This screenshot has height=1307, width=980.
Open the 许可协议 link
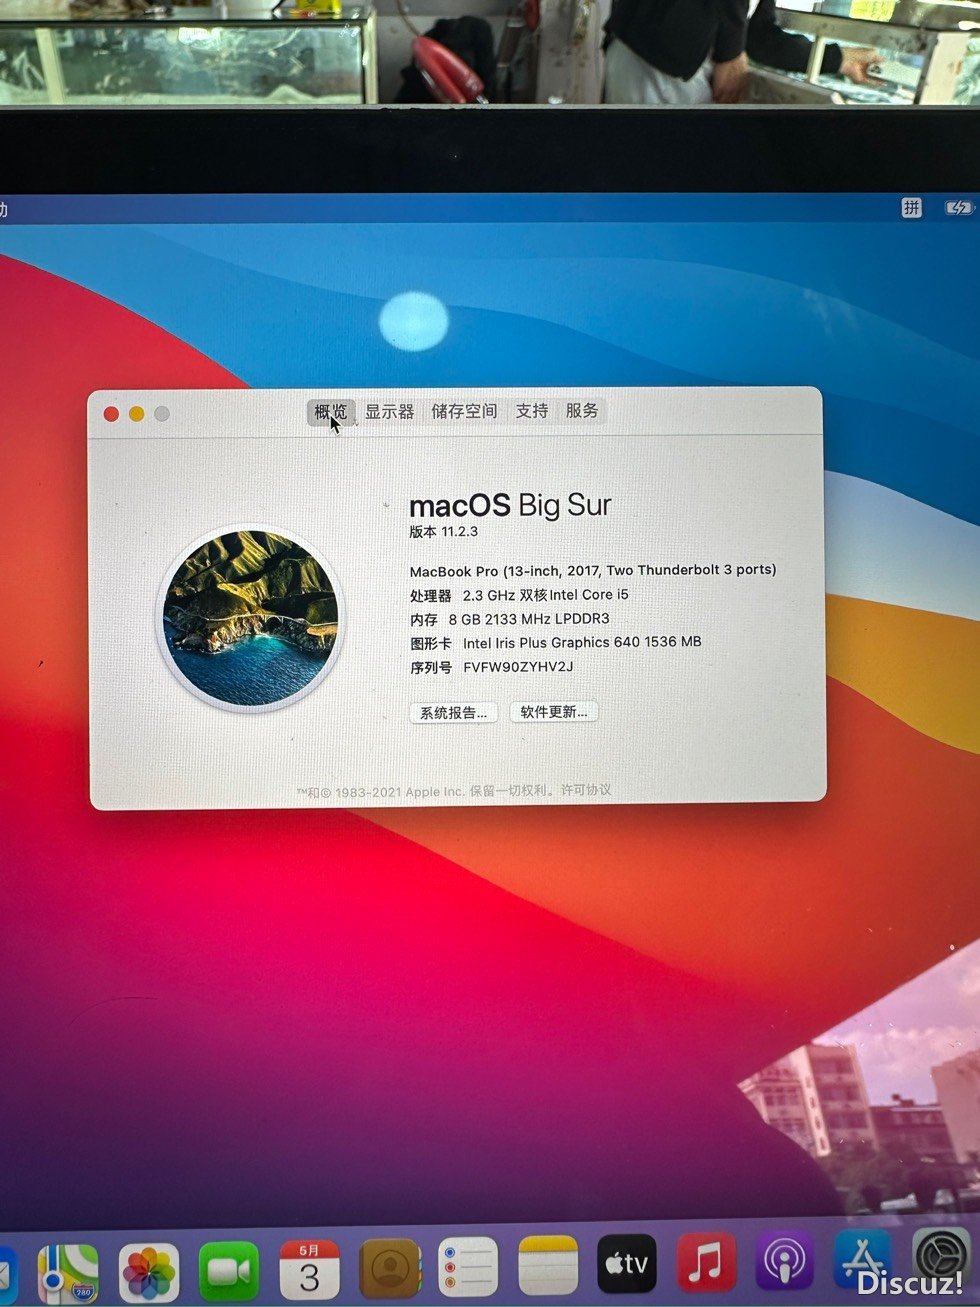586,790
